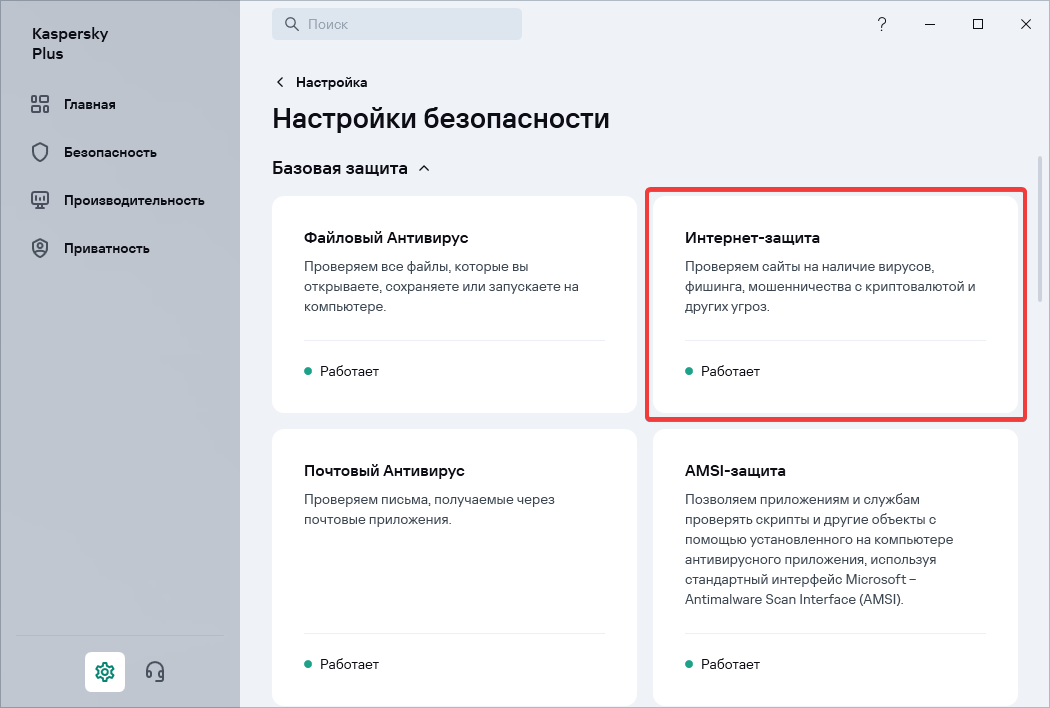Viewport: 1050px width, 708px height.
Task: Open the Главная menu item
Action: click(x=90, y=104)
